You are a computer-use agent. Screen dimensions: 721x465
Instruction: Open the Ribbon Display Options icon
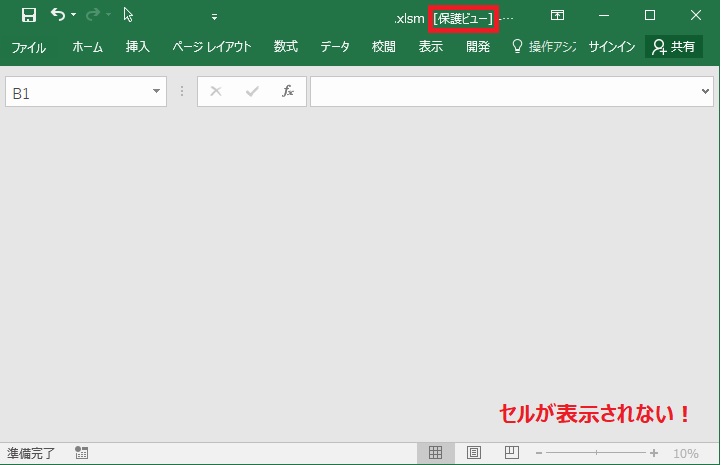coord(557,15)
